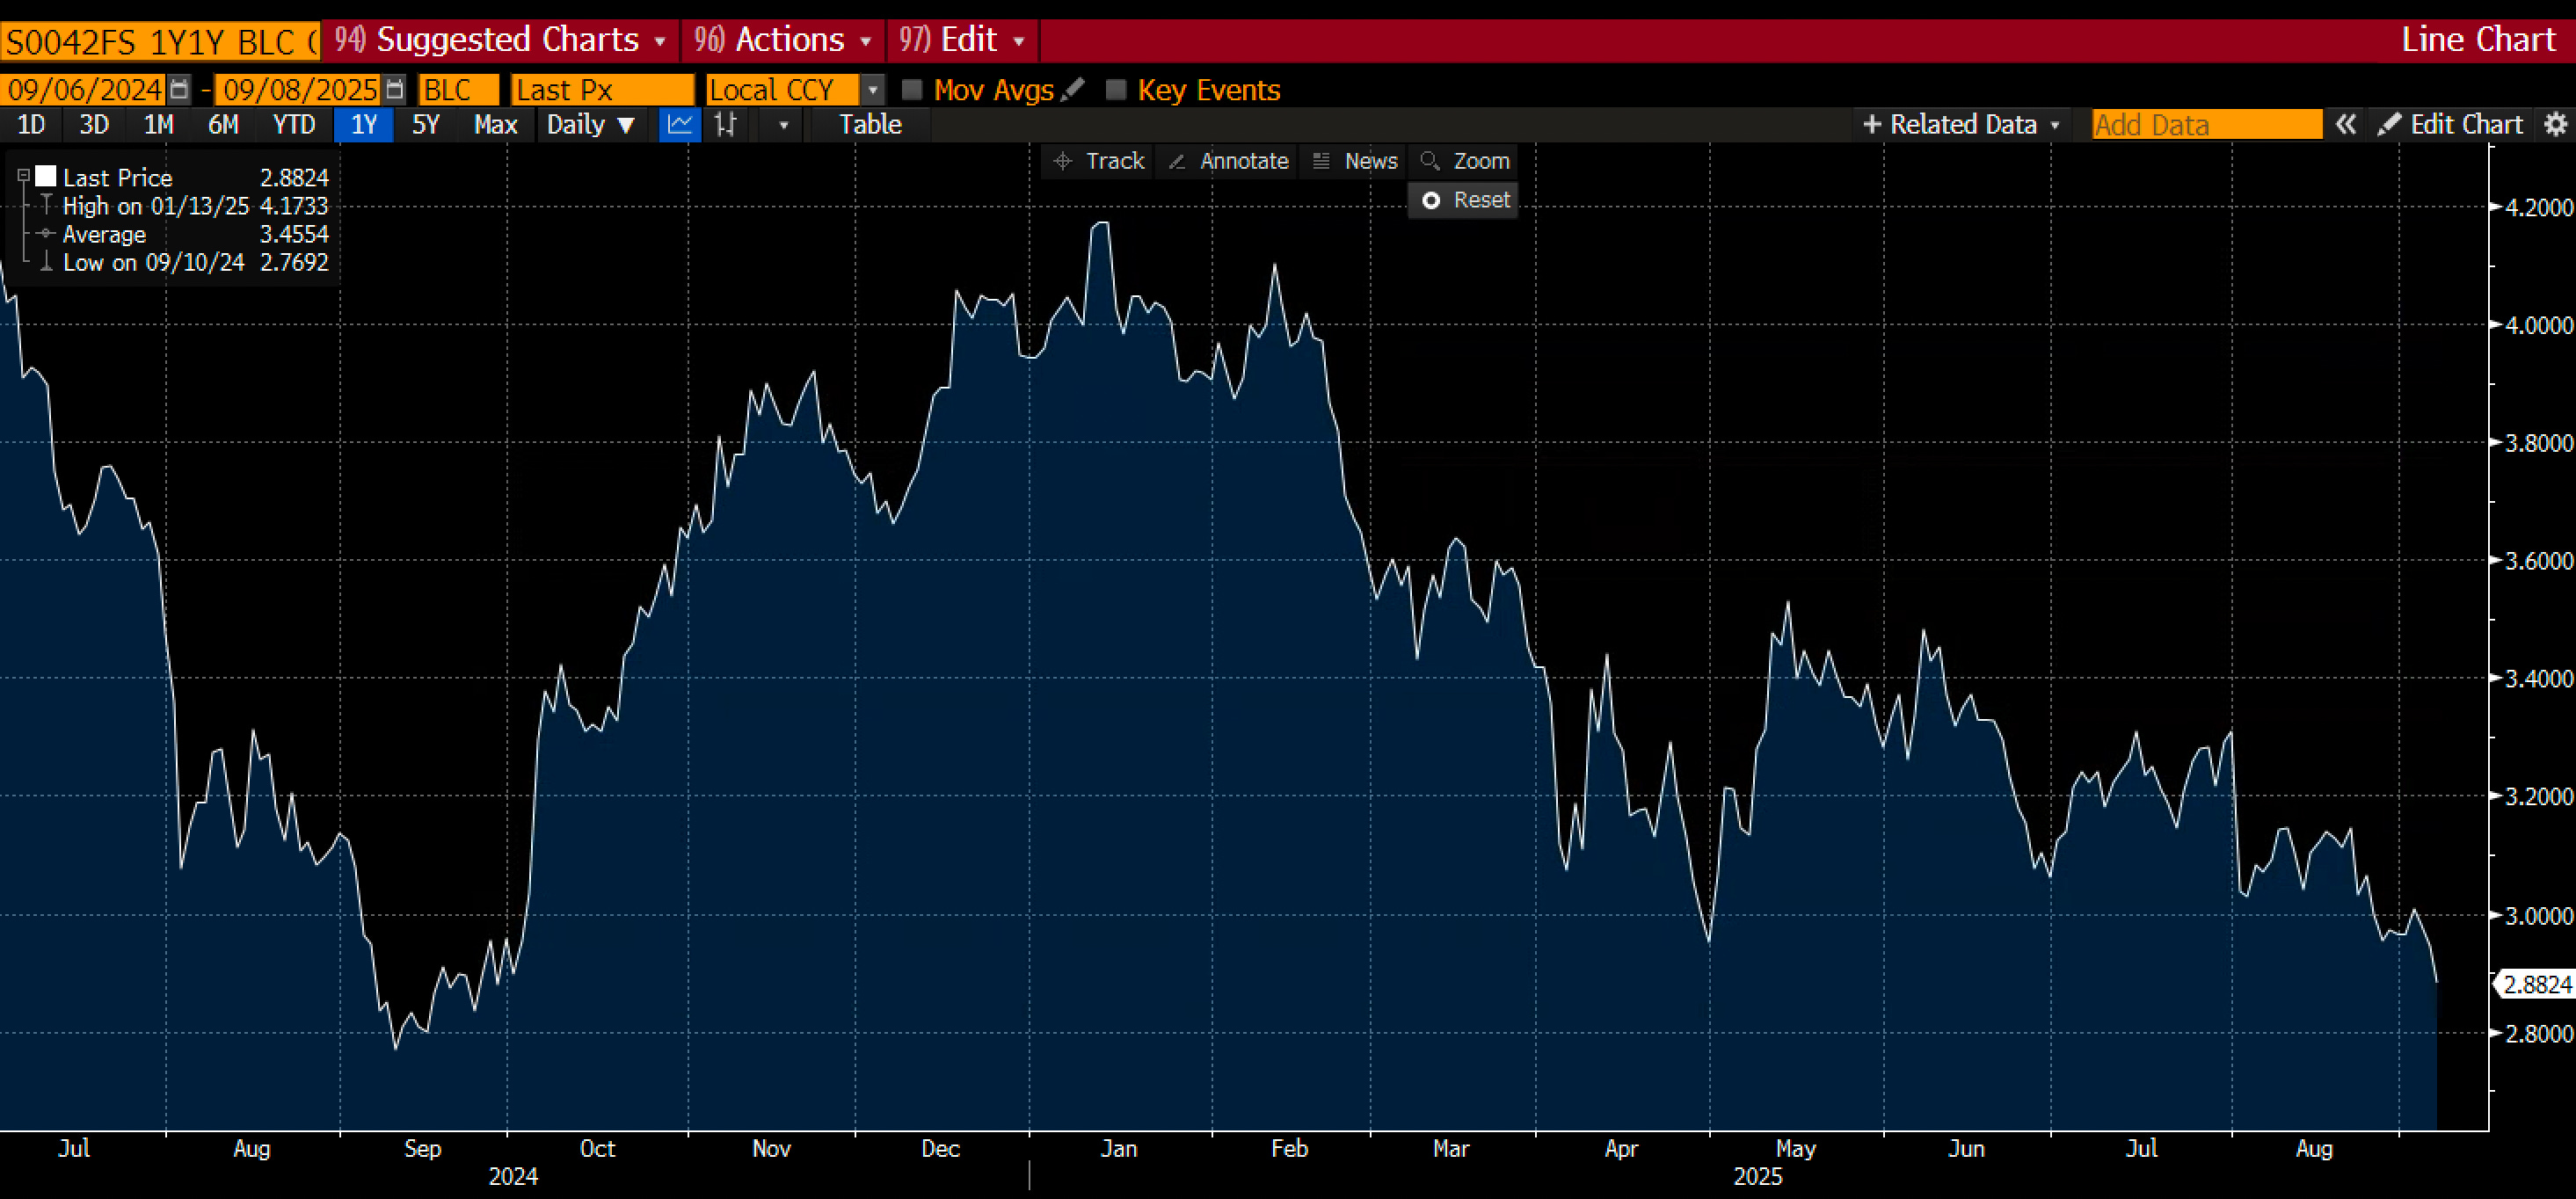Select the line chart type icon

(680, 125)
